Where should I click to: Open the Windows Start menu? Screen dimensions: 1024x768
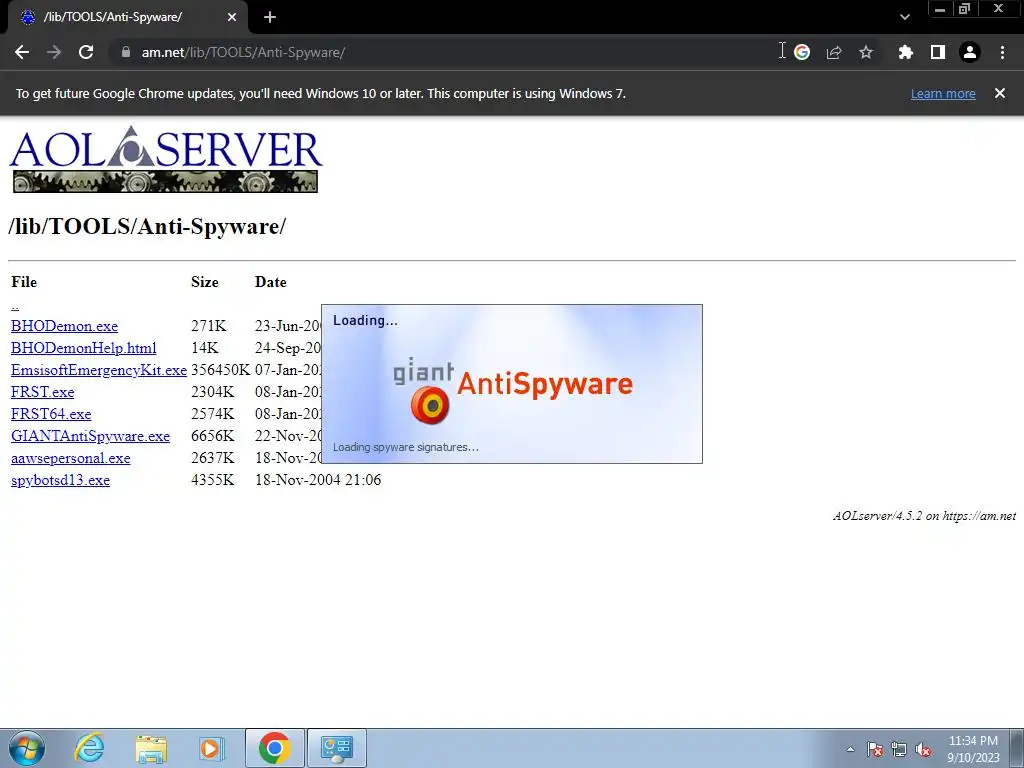pos(26,748)
